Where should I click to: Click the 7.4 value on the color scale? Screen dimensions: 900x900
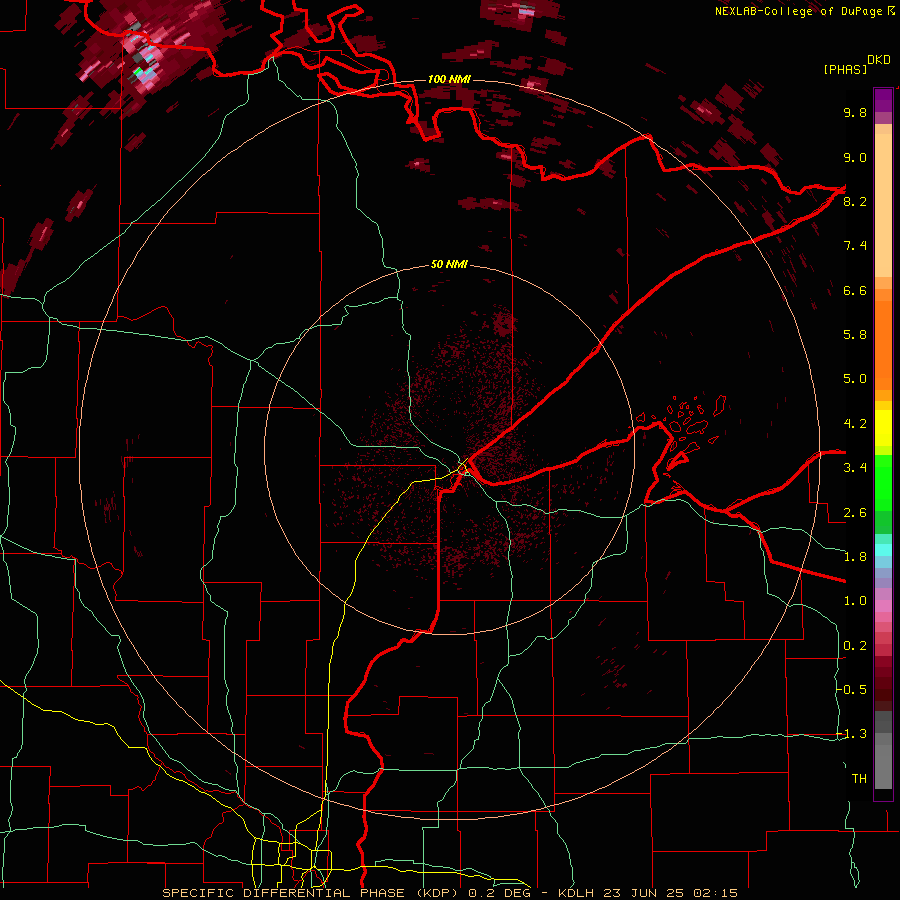coord(855,246)
